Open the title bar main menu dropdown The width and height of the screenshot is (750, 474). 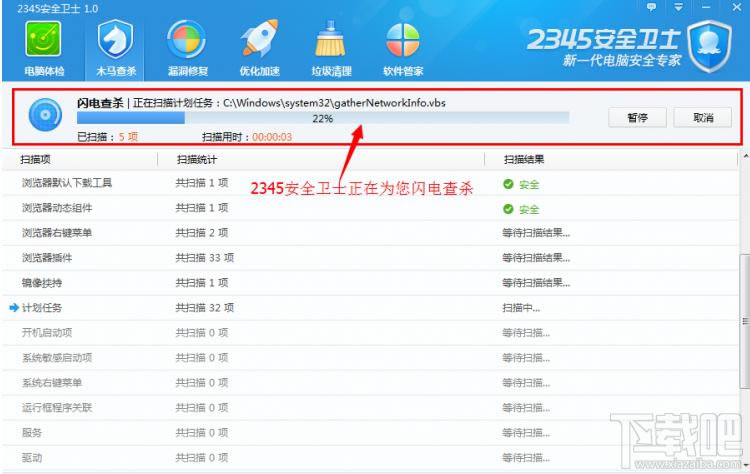pos(676,7)
